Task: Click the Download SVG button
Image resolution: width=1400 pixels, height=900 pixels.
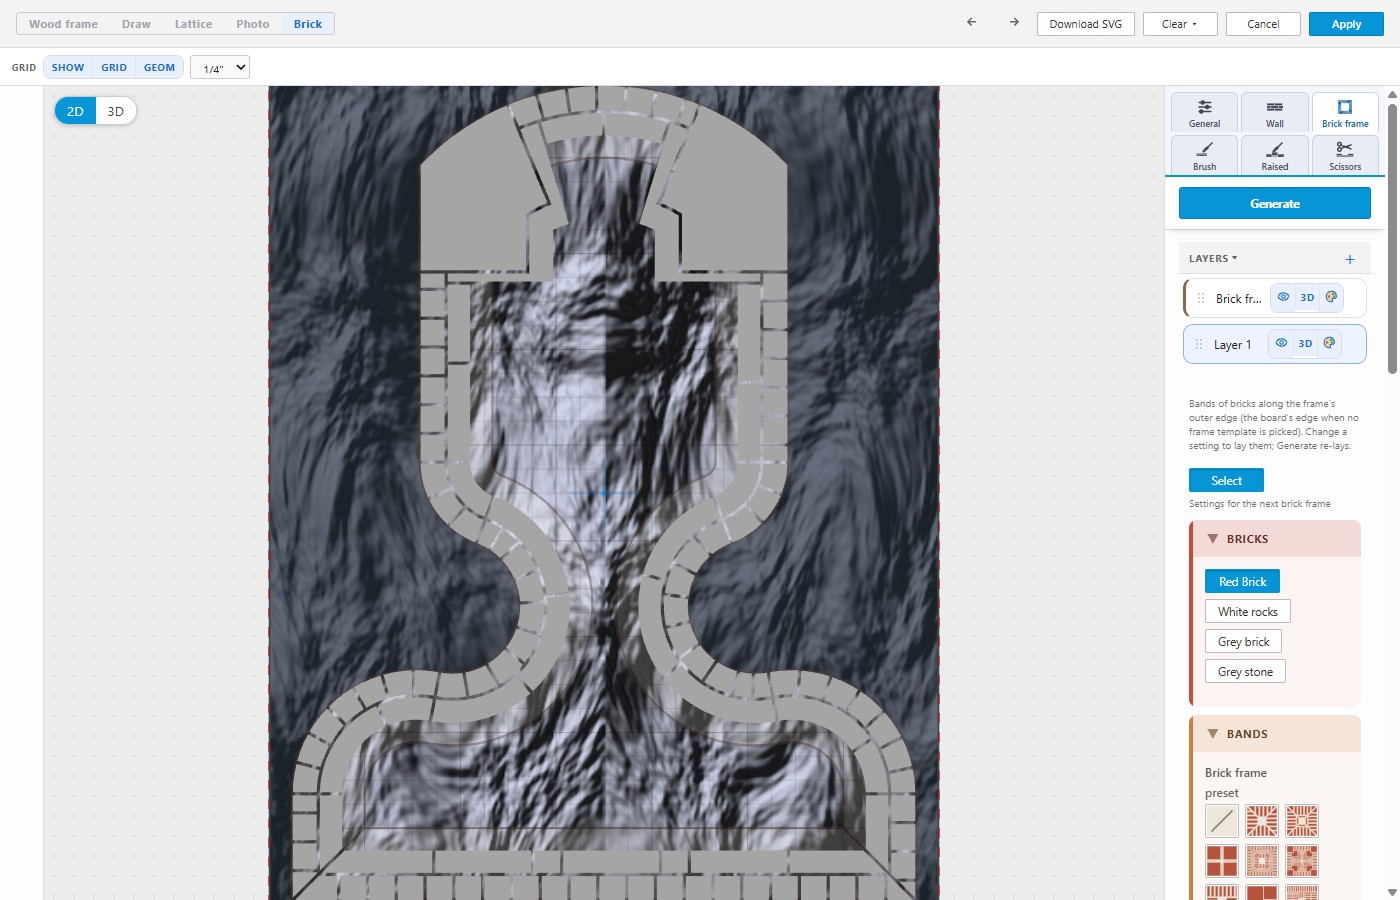Action: click(x=1086, y=24)
